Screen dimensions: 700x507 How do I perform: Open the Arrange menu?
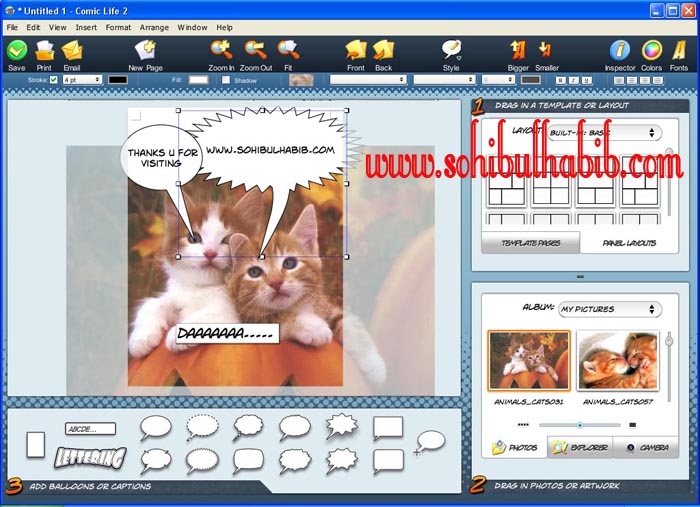(x=154, y=27)
